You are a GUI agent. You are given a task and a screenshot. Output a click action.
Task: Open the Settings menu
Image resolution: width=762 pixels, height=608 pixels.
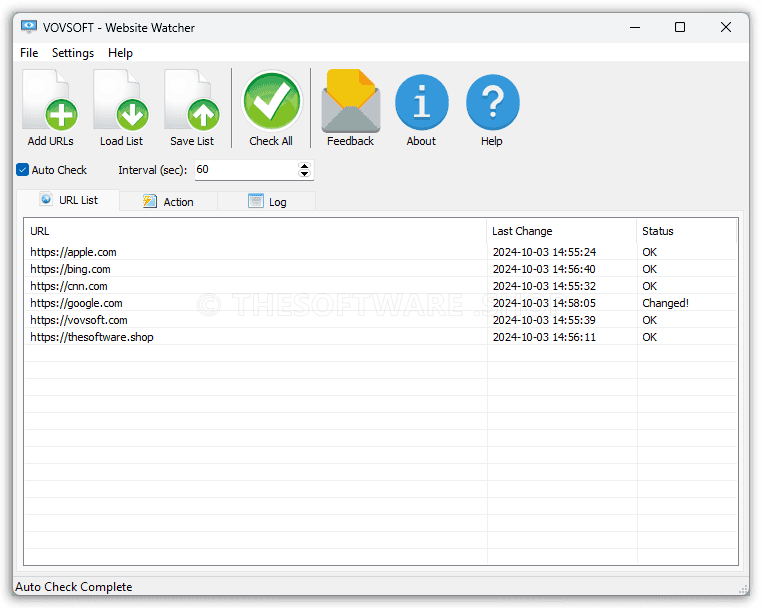(73, 52)
